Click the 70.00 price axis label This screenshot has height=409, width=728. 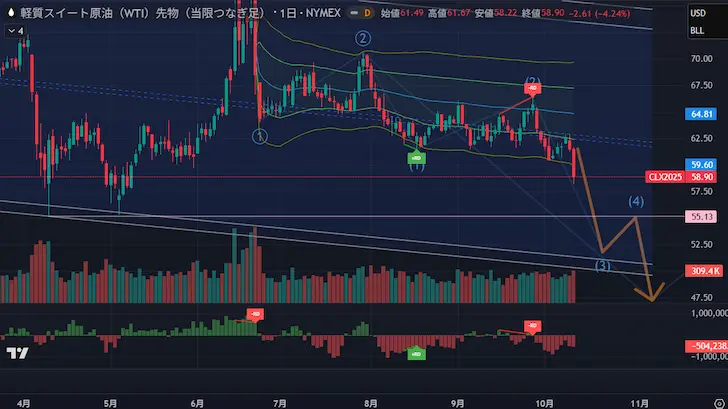(x=702, y=58)
